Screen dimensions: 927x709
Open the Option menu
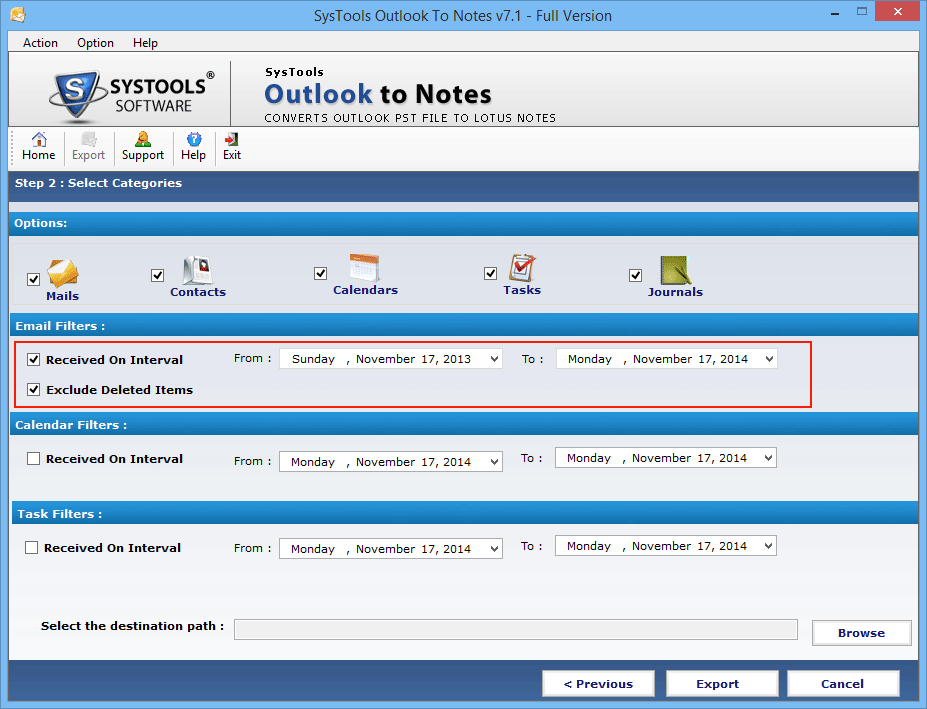[x=95, y=43]
